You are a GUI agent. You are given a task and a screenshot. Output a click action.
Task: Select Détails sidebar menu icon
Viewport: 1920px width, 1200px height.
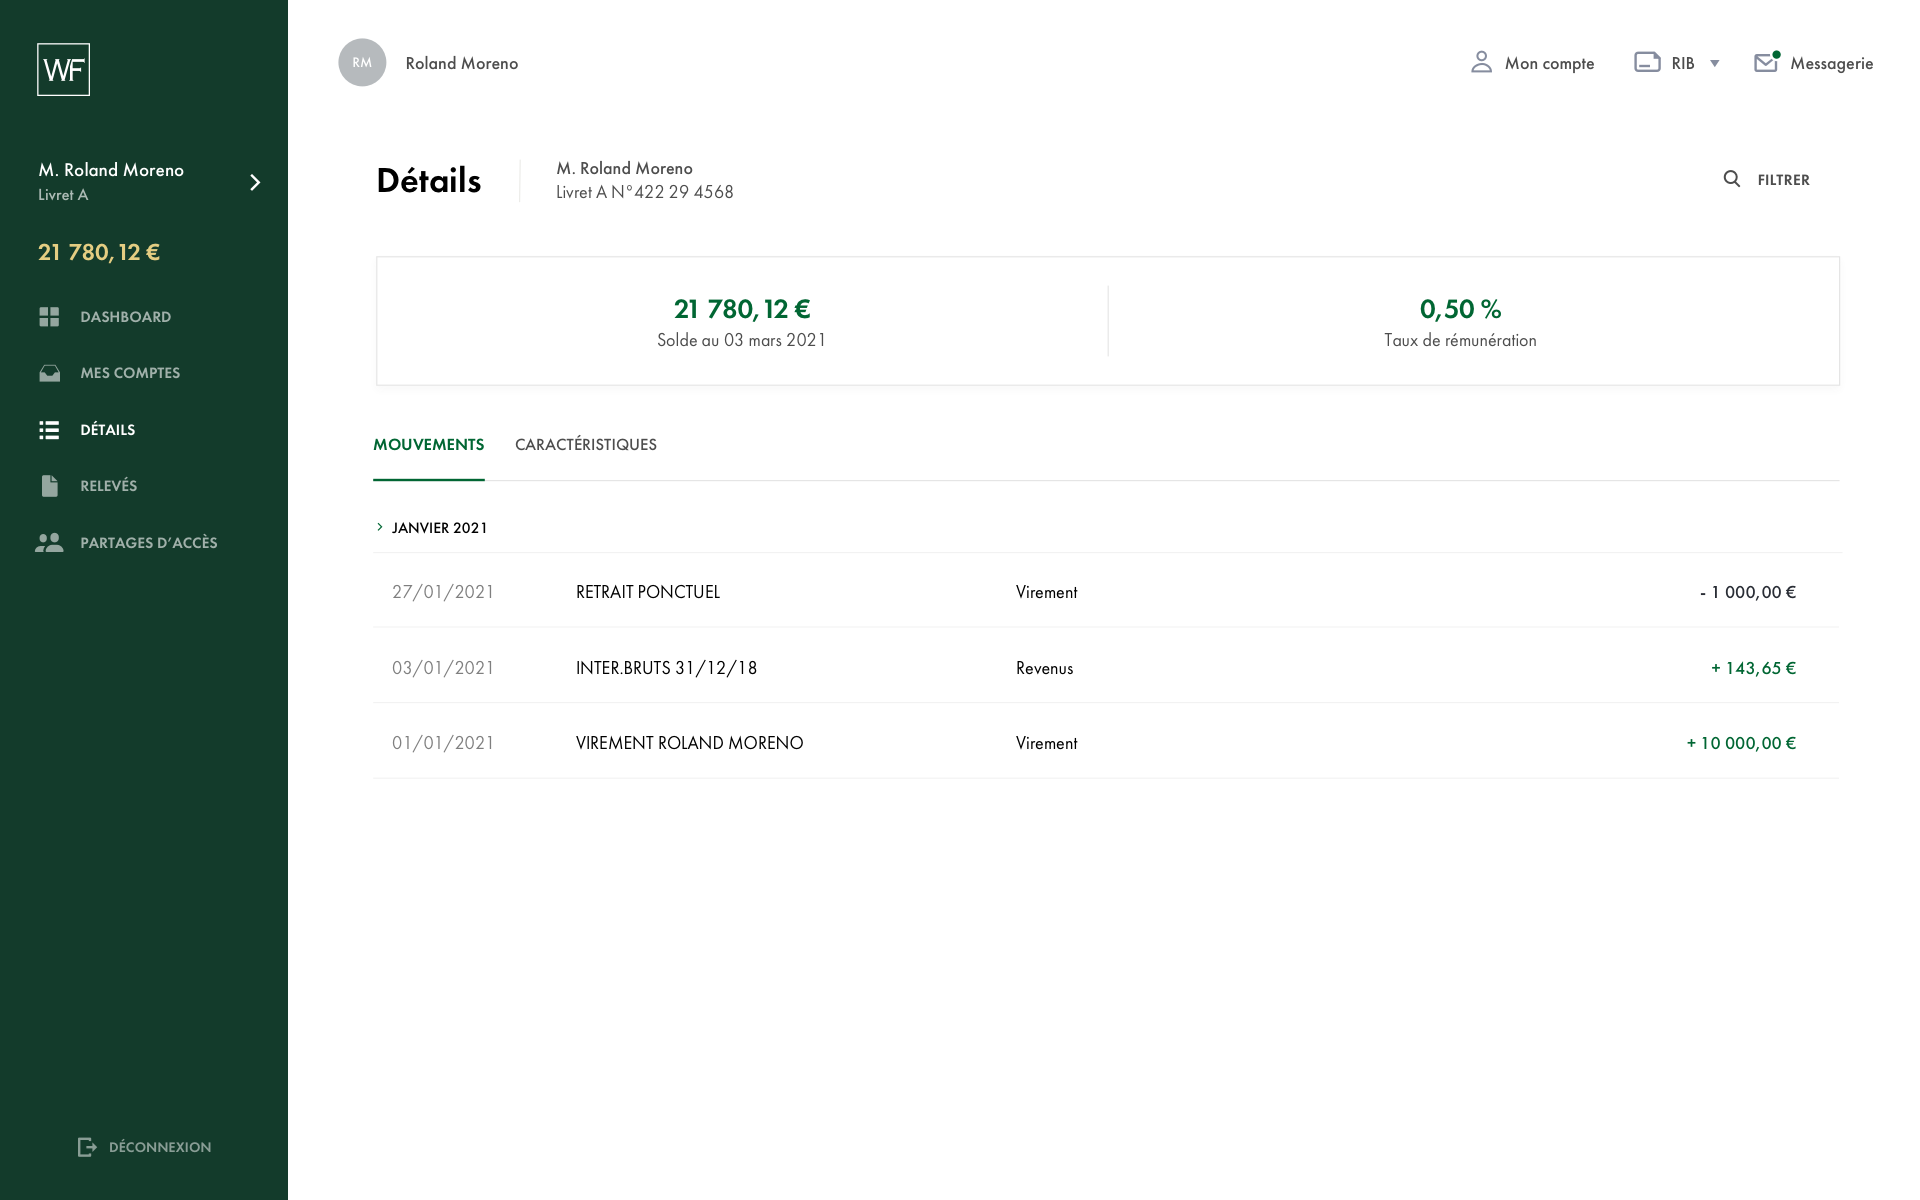pyautogui.click(x=50, y=430)
